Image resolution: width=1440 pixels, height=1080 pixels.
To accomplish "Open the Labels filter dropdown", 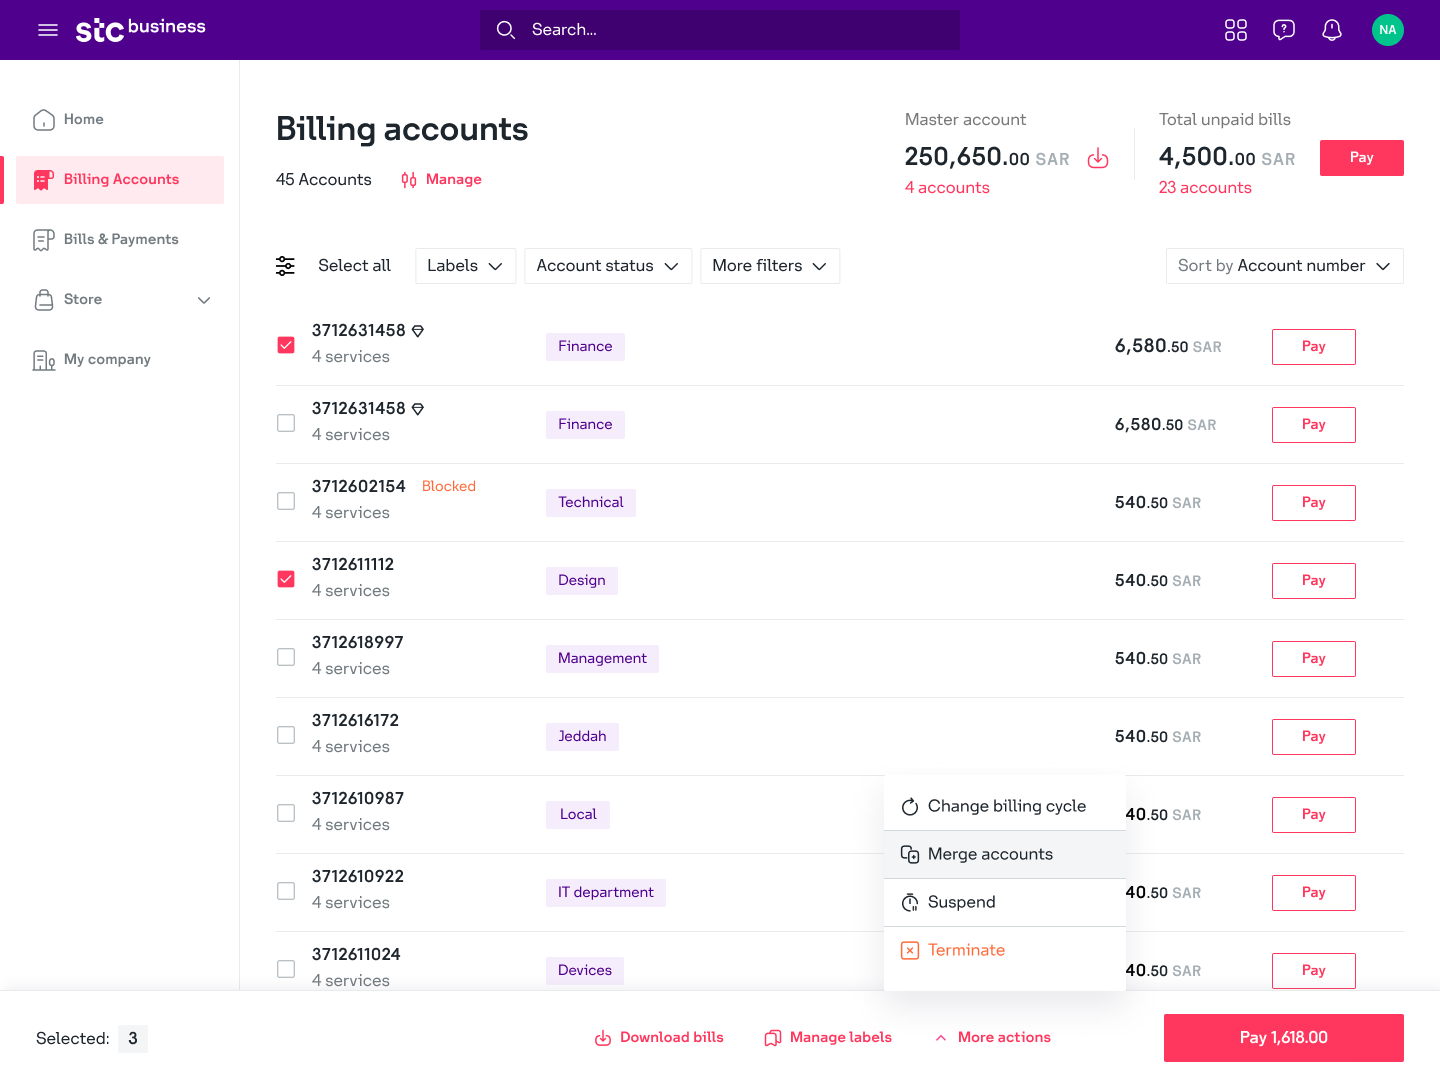I will (465, 266).
